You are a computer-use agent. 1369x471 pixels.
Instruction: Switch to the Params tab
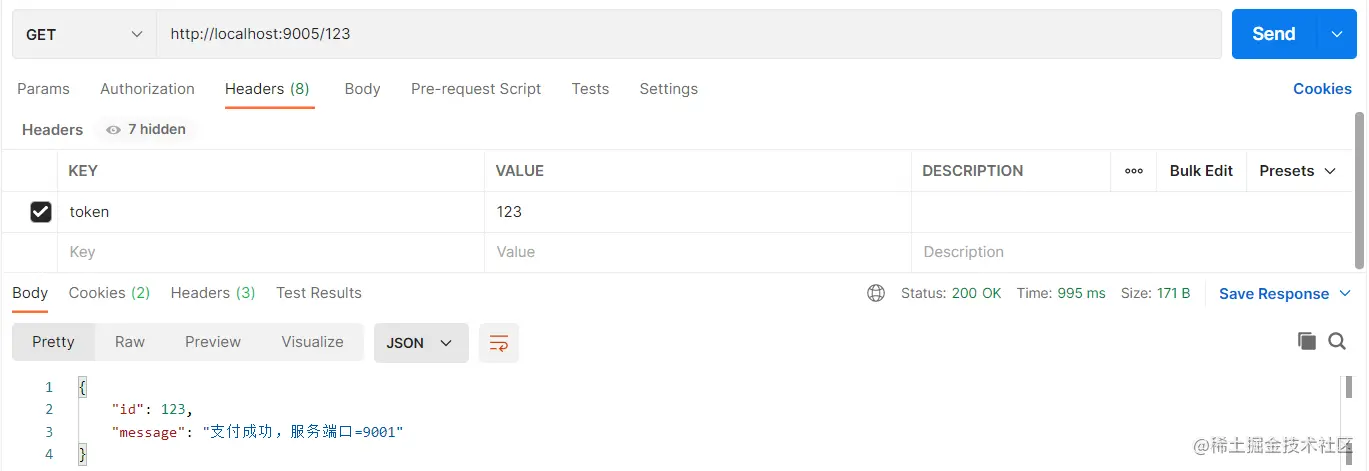tap(44, 89)
